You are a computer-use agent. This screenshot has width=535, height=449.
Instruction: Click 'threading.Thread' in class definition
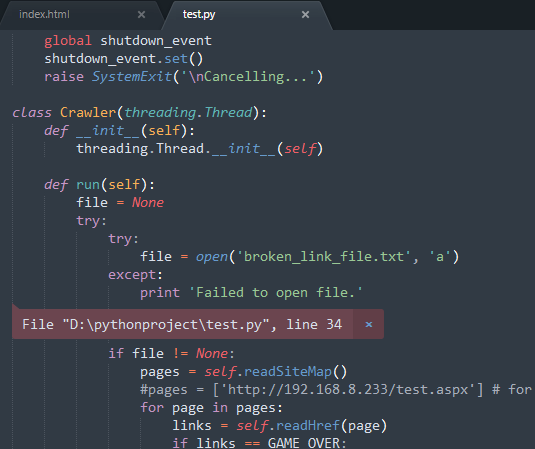[x=189, y=113]
